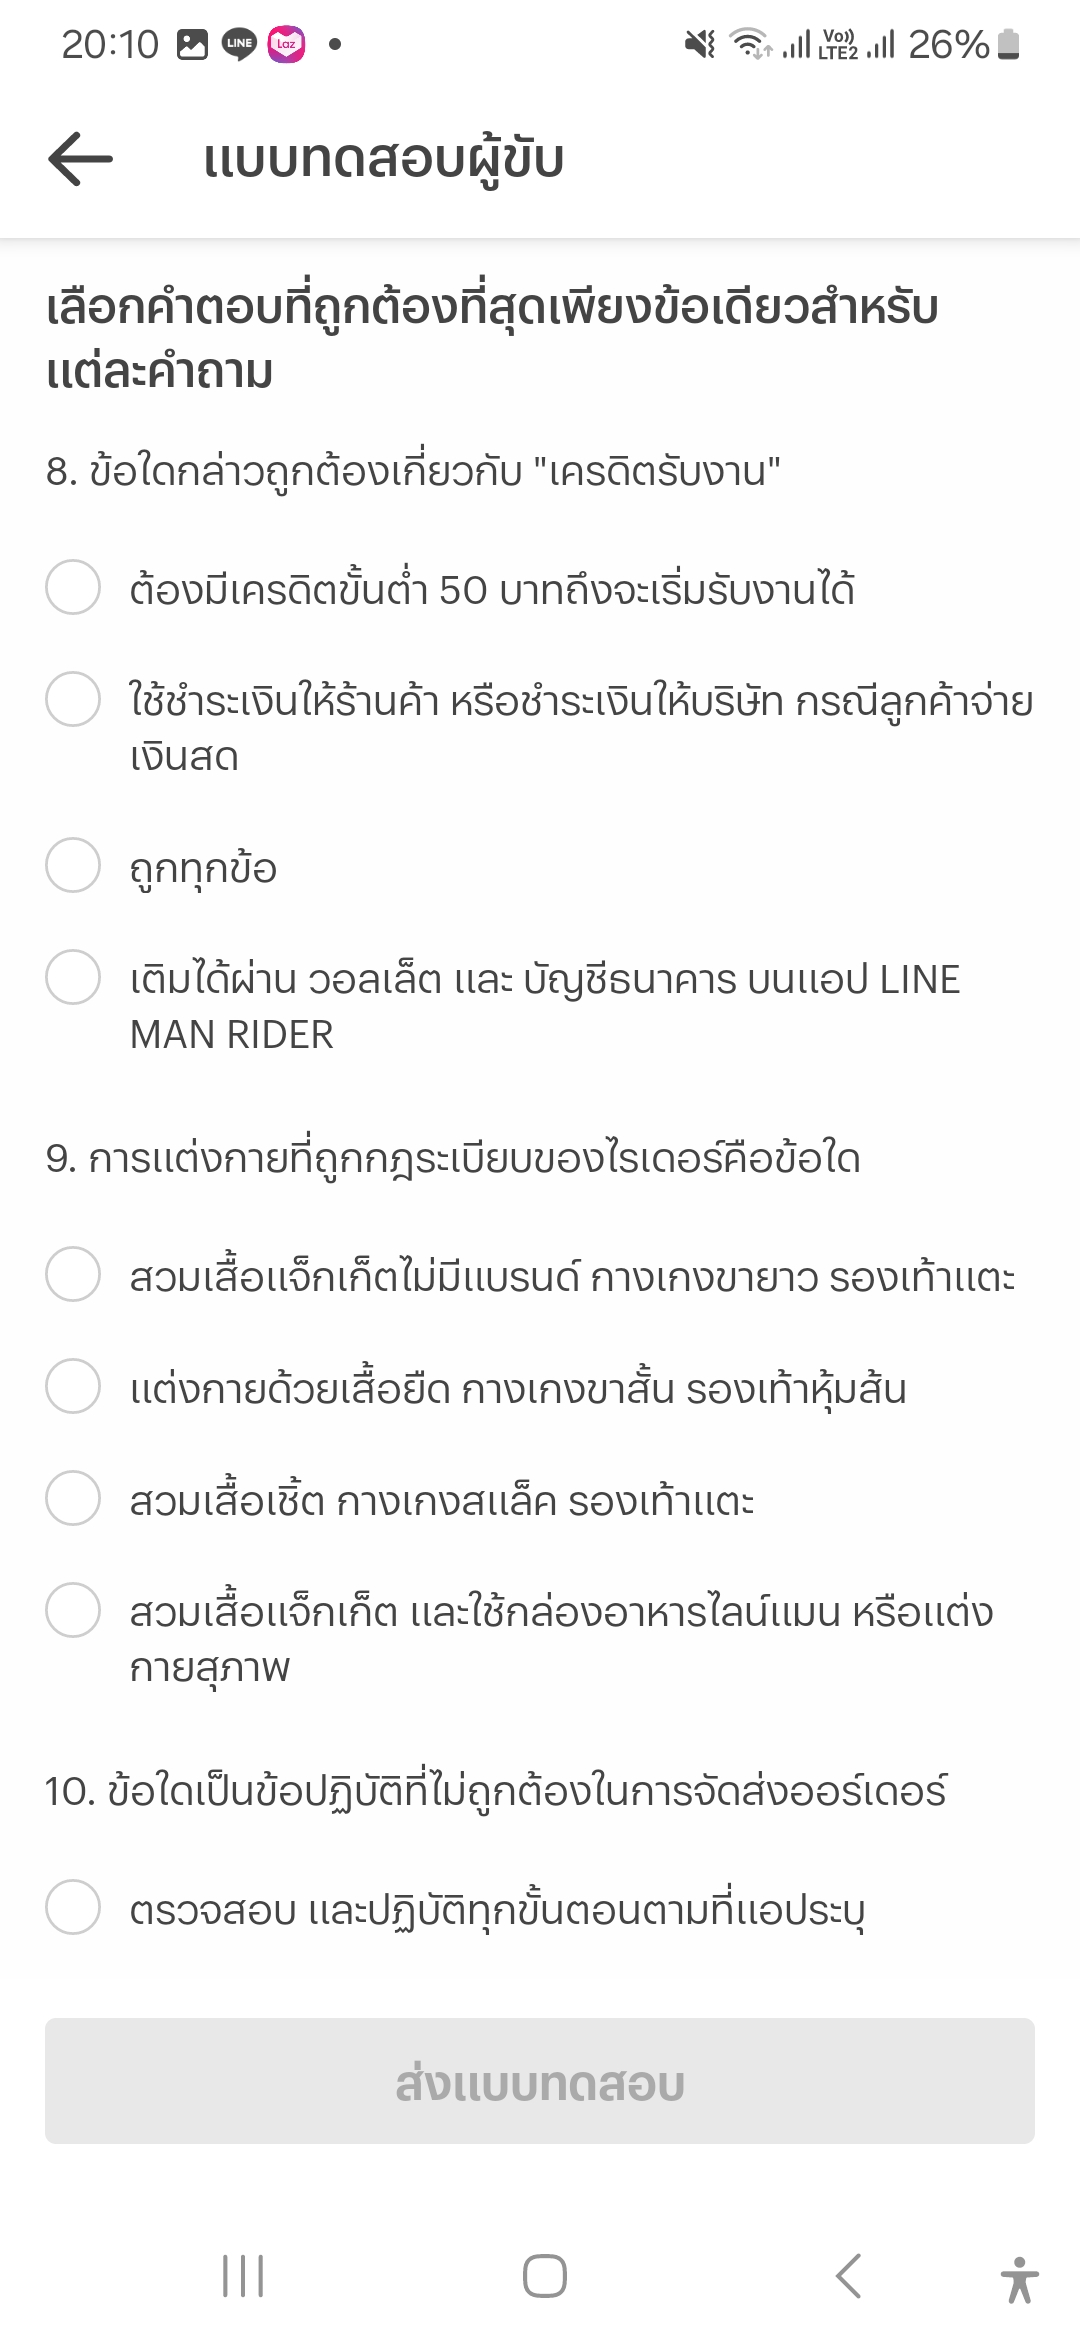Choose สวมเสื้อแจ็กเก็ต และใช้กล่องอาหารไลน์แมน option

coord(540,1638)
